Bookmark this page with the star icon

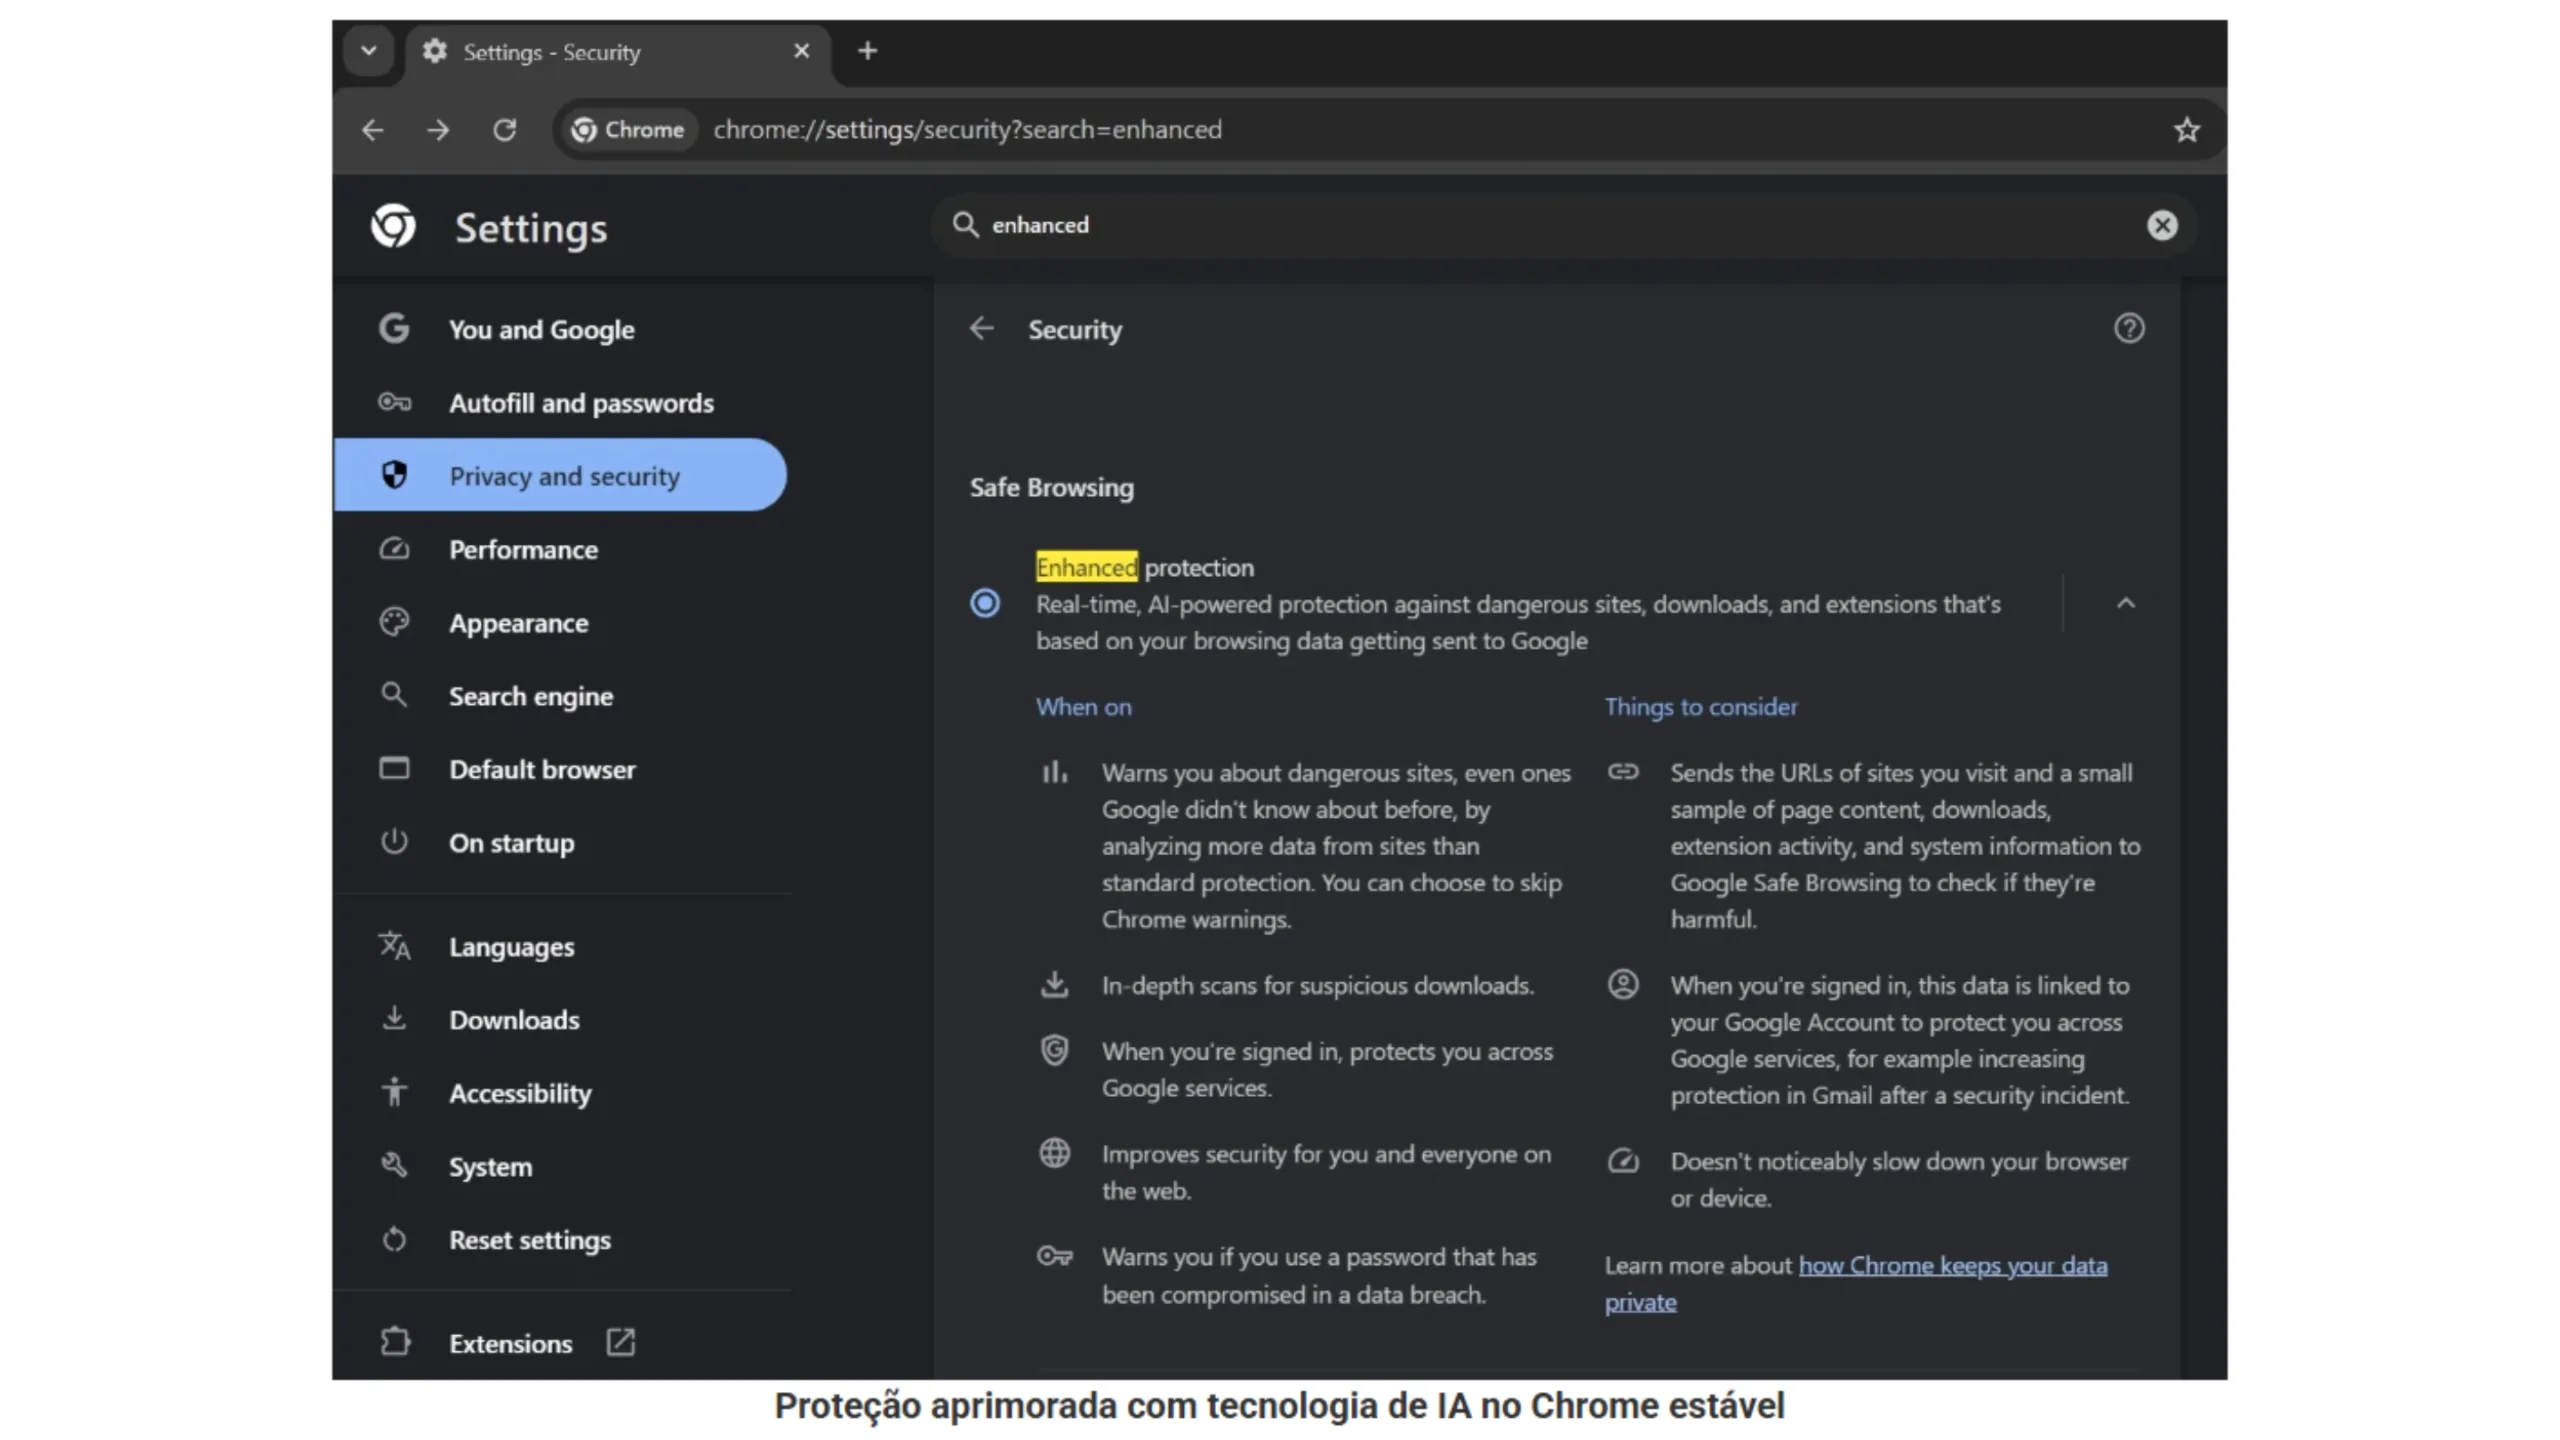pyautogui.click(x=2186, y=130)
